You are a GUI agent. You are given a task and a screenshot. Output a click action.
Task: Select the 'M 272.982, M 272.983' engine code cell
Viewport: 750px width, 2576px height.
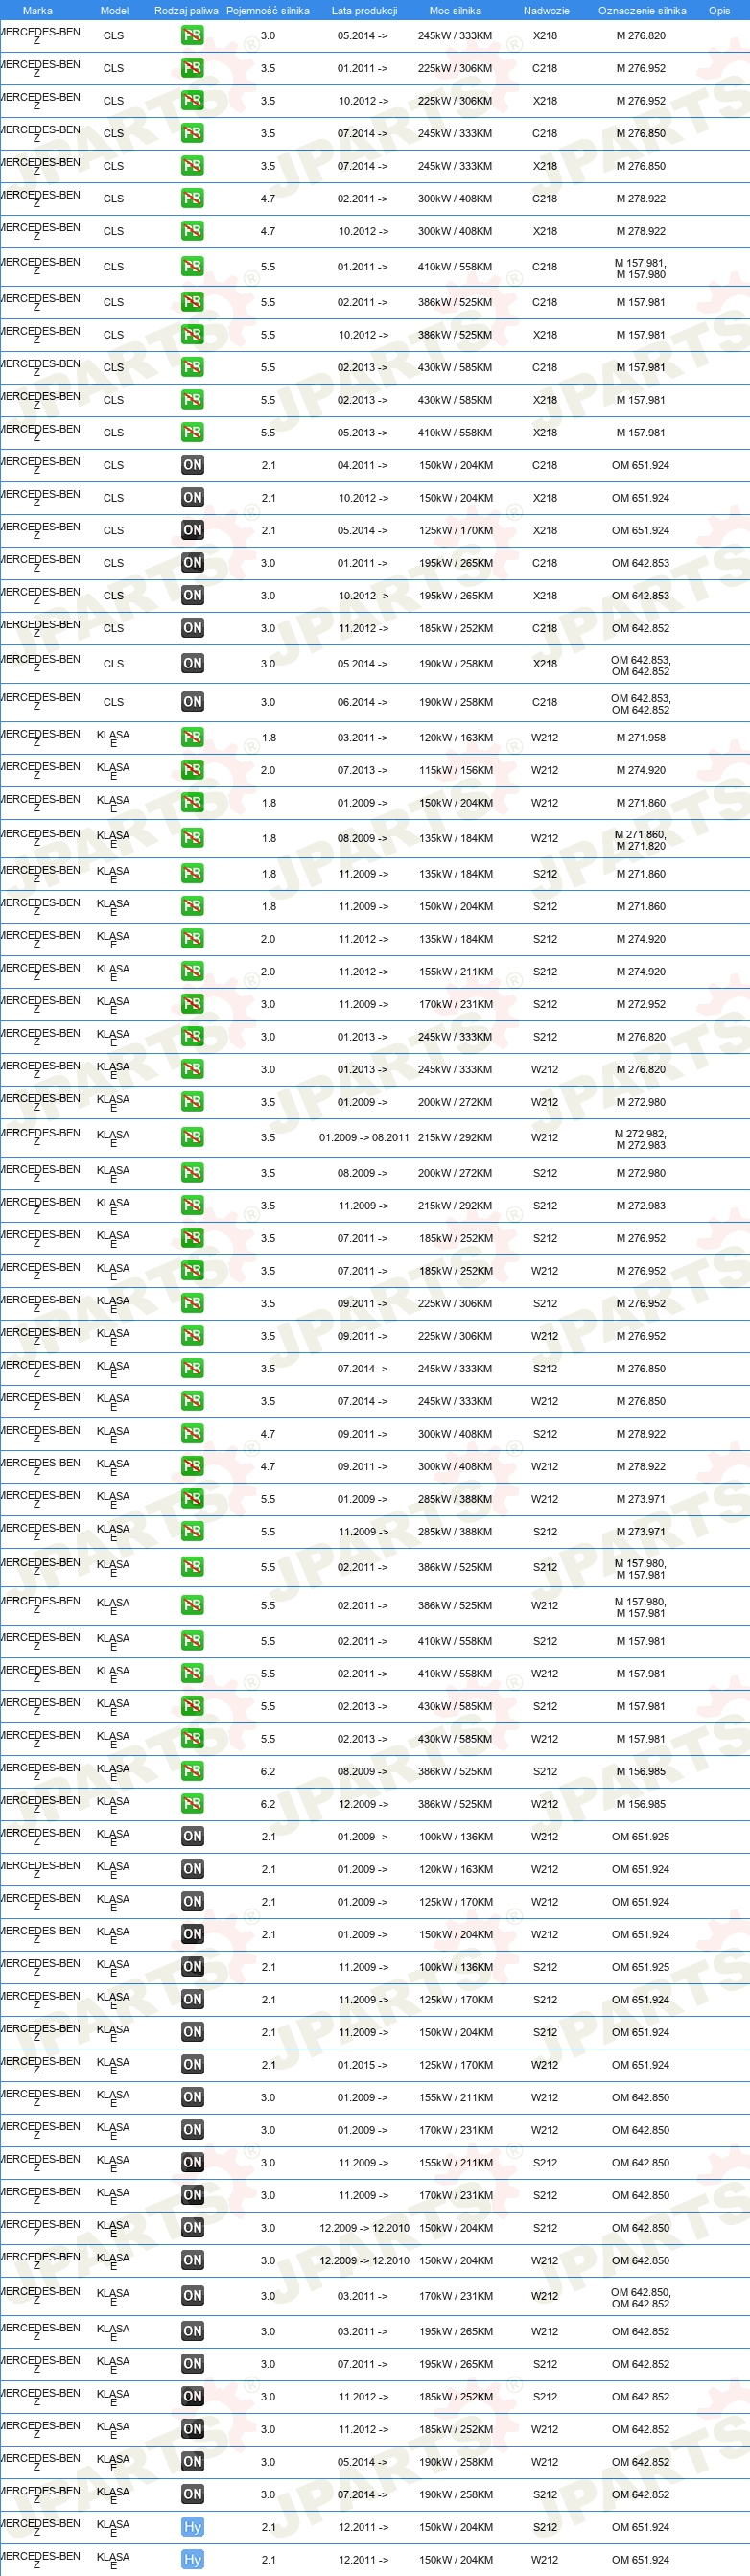[640, 1139]
